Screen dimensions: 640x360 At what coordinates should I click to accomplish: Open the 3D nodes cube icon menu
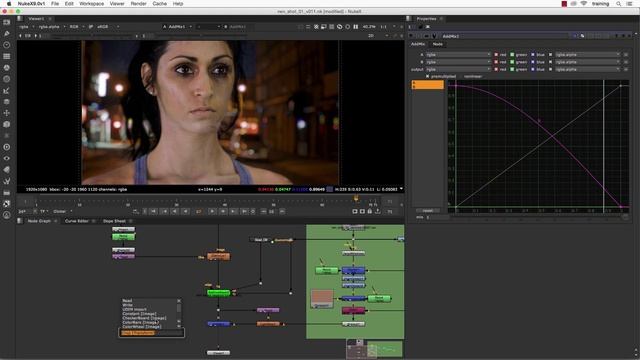click(7, 124)
